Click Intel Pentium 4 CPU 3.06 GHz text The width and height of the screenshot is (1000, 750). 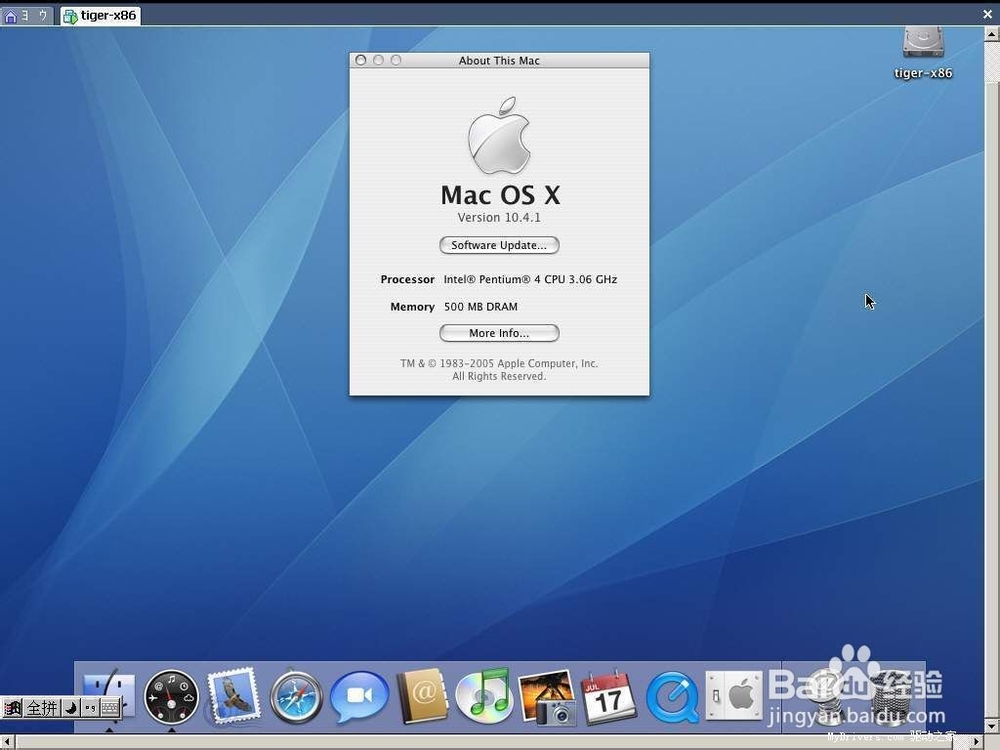click(530, 279)
